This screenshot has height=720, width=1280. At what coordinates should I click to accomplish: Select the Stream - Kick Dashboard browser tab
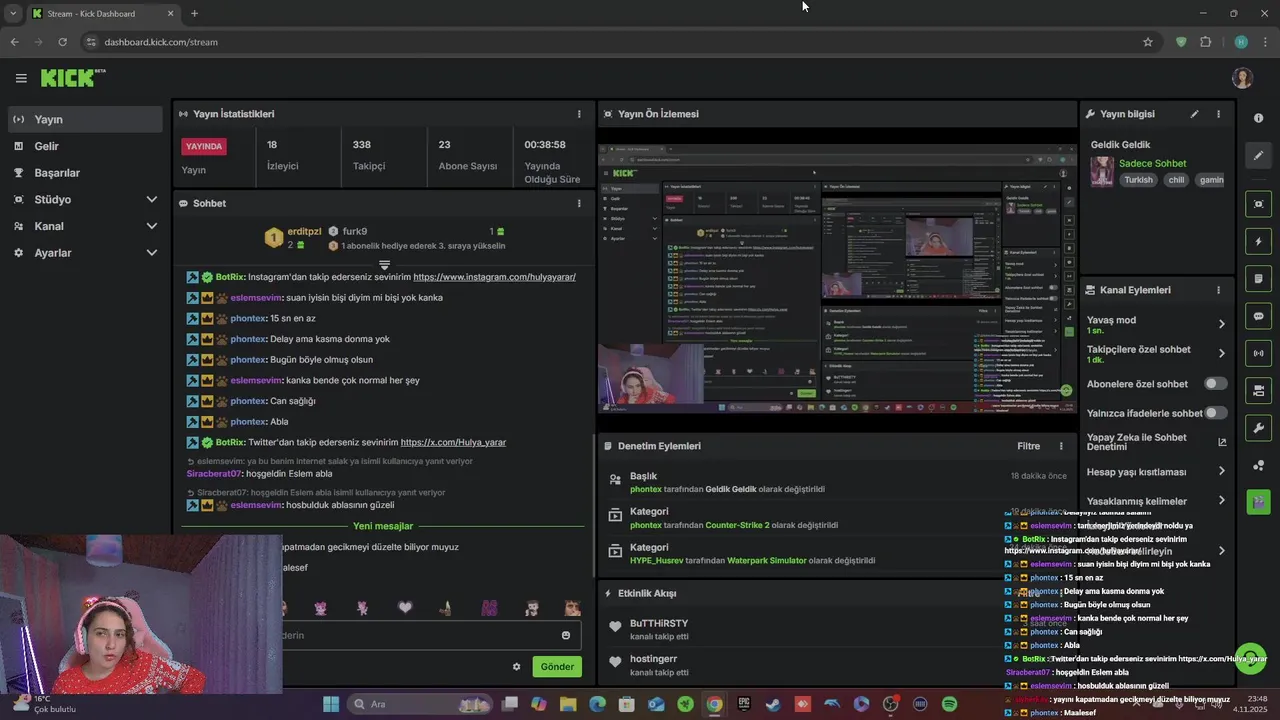[x=102, y=13]
